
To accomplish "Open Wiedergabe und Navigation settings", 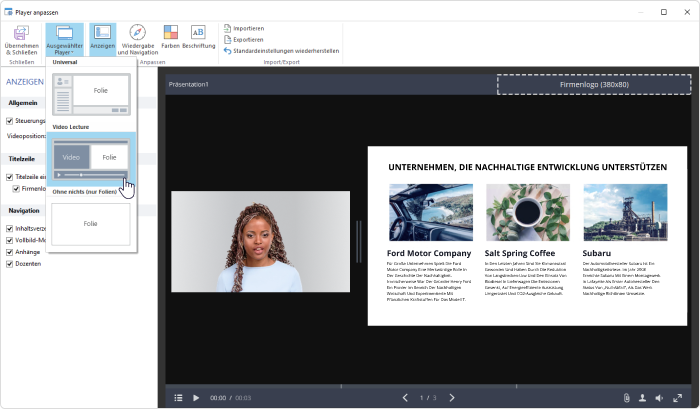I will coord(138,40).
